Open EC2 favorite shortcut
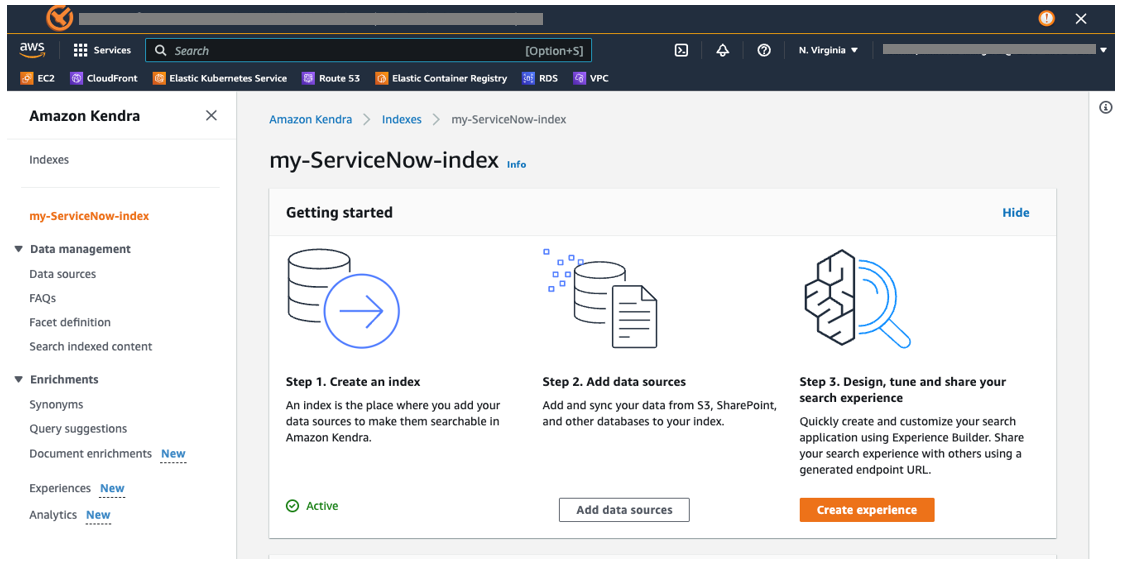Screen dimensions: 1124x573 click(37, 78)
